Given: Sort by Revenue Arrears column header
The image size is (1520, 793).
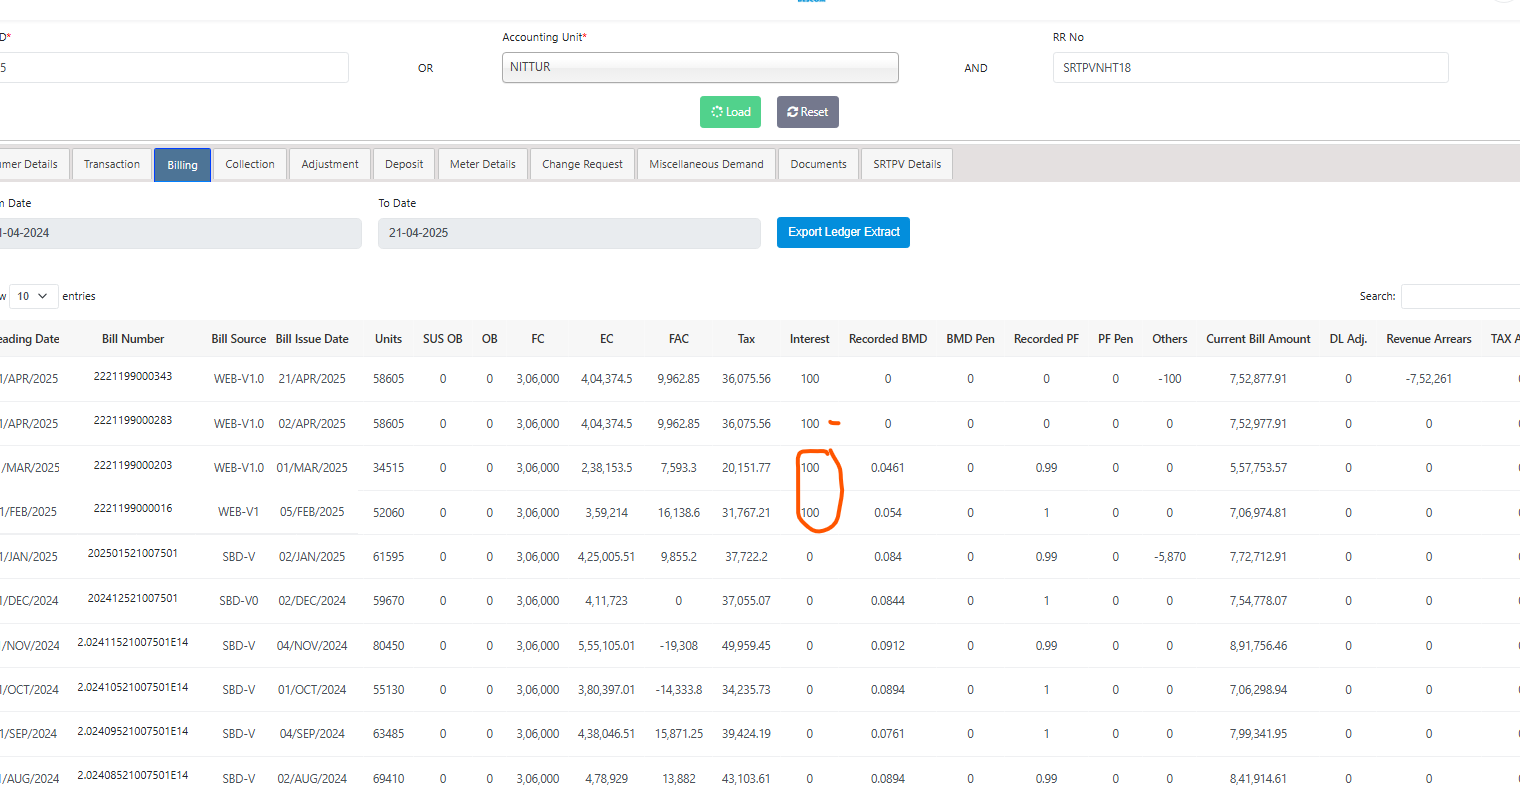Looking at the screenshot, I should click(x=1429, y=339).
